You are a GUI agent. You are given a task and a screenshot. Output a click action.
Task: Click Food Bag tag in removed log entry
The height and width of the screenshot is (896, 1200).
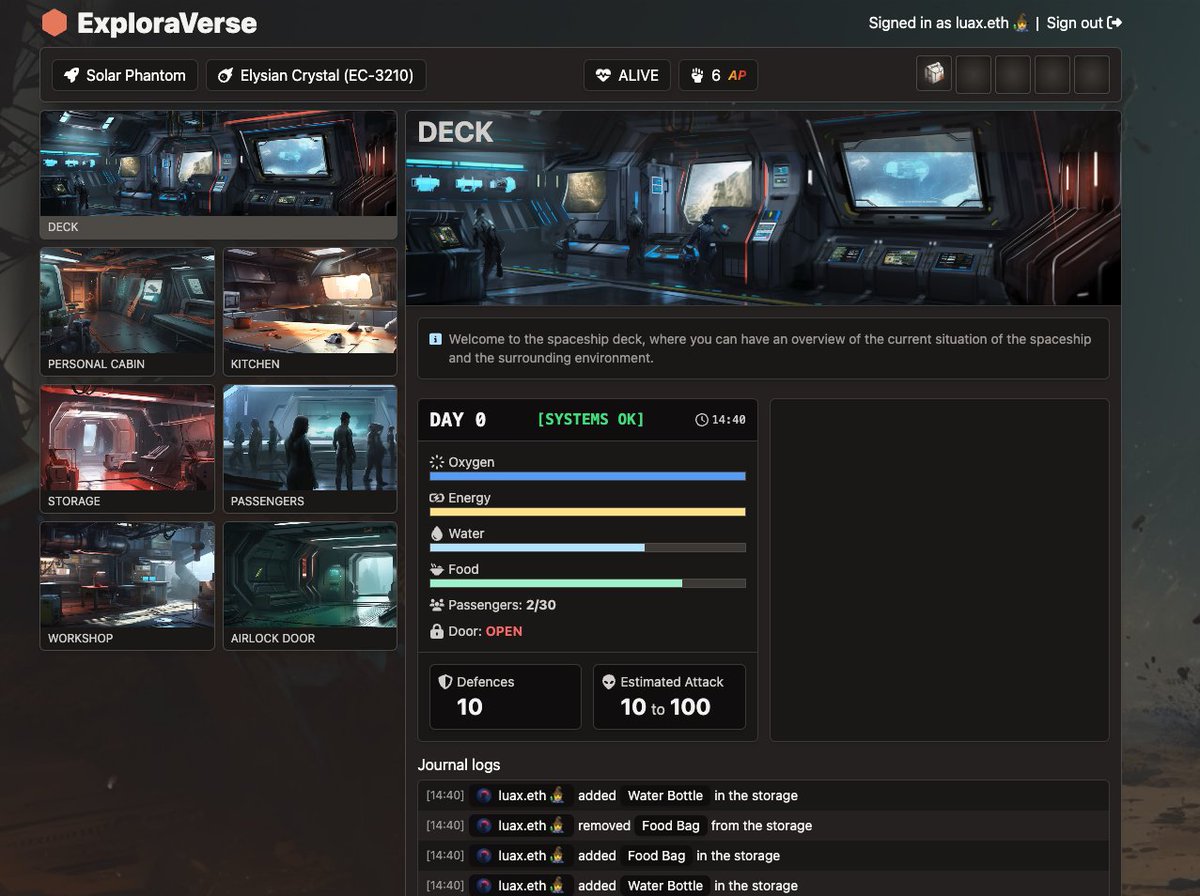click(x=671, y=826)
